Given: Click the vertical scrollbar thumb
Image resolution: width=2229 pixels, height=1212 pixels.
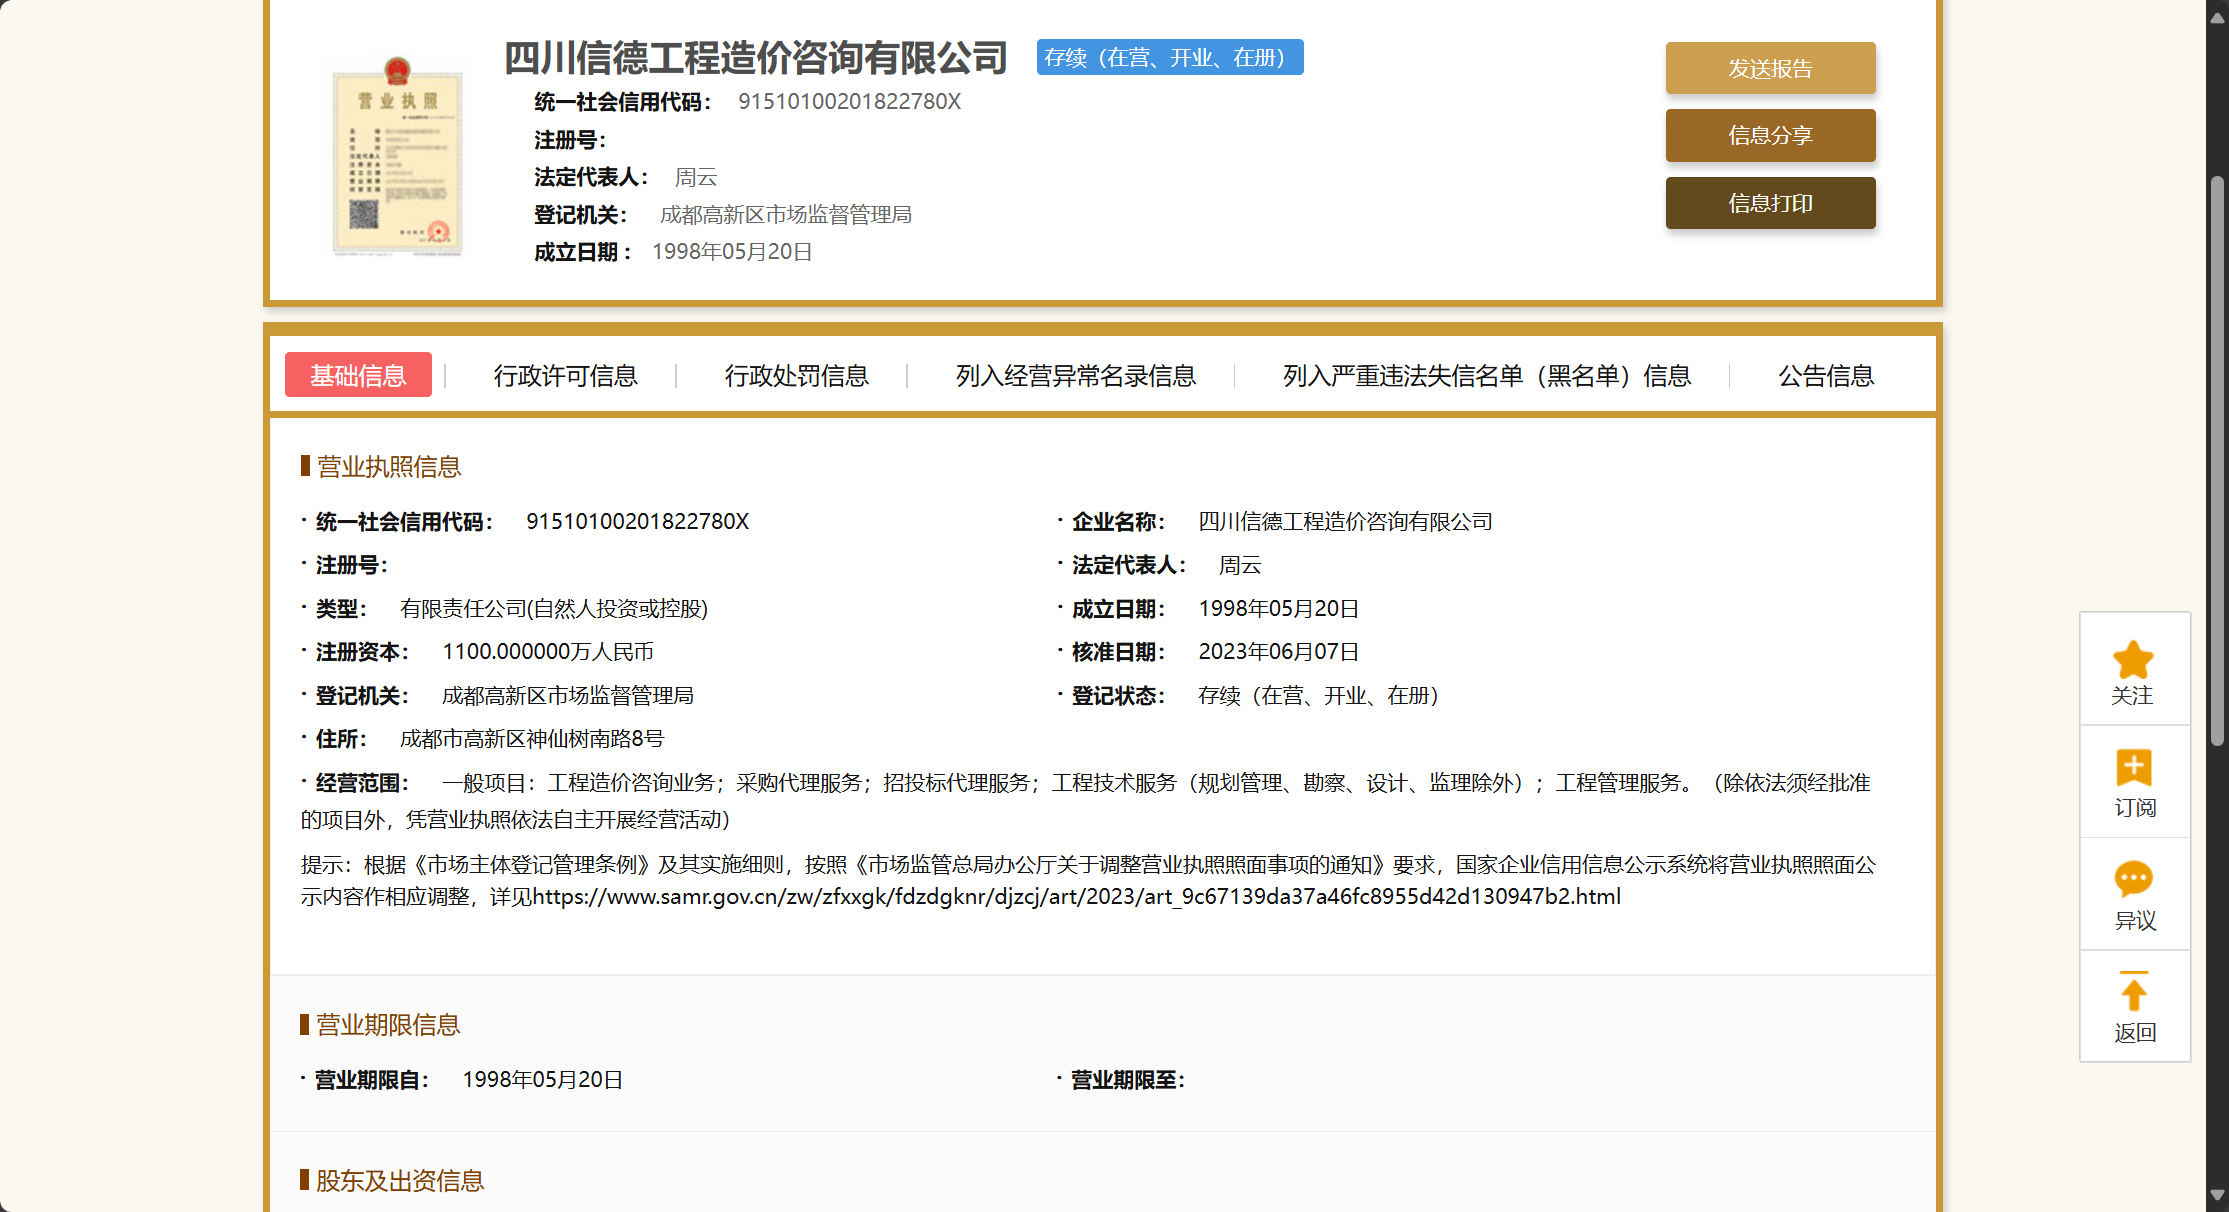Looking at the screenshot, I should 2217,460.
